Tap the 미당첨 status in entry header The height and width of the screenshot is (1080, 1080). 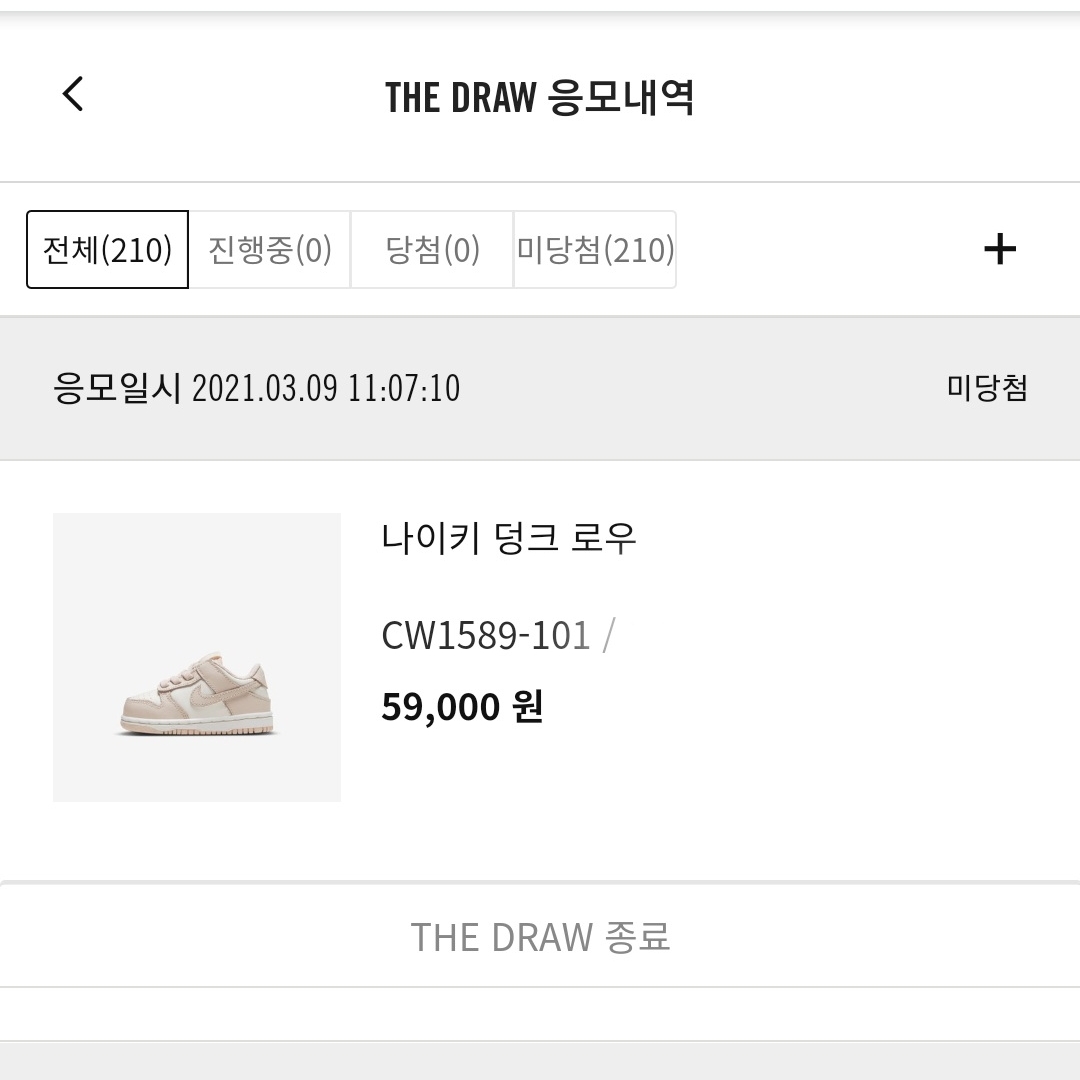(x=987, y=388)
